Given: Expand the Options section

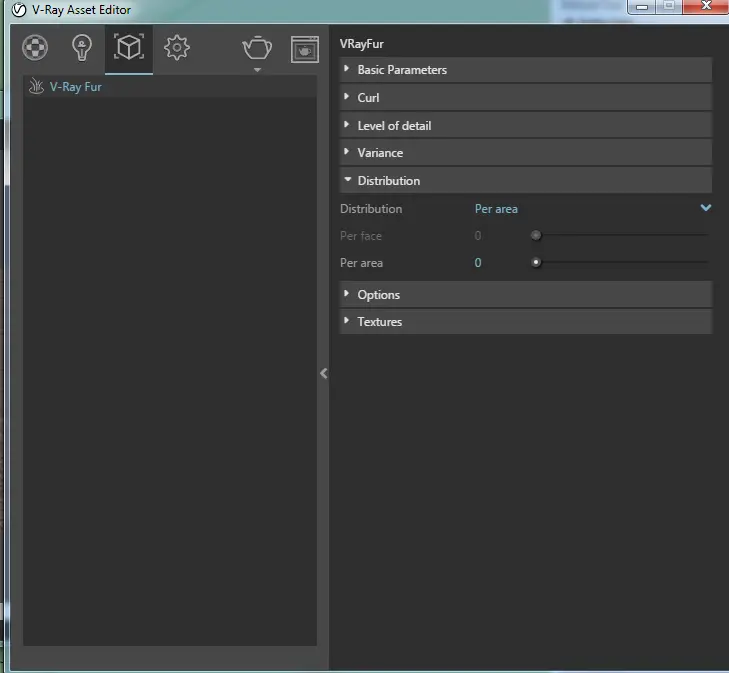Looking at the screenshot, I should [525, 295].
